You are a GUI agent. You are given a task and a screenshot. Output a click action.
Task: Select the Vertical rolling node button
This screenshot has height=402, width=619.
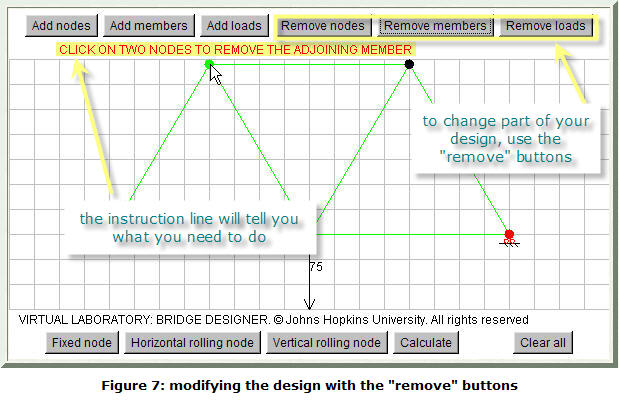click(x=326, y=343)
